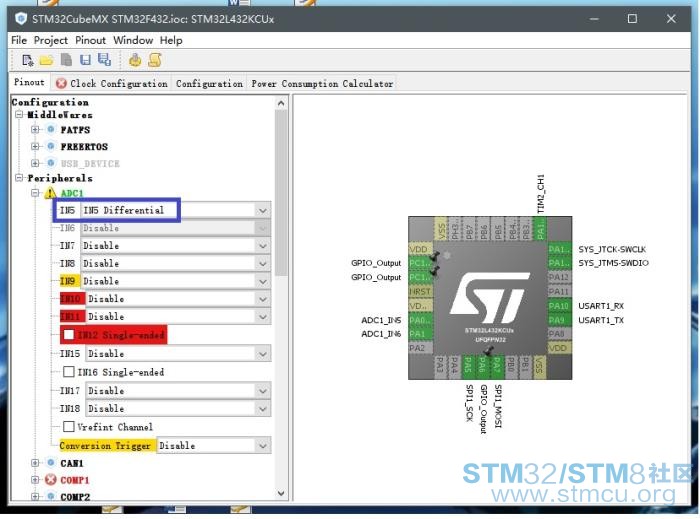Collapse the ADC1 tree node

point(35,193)
